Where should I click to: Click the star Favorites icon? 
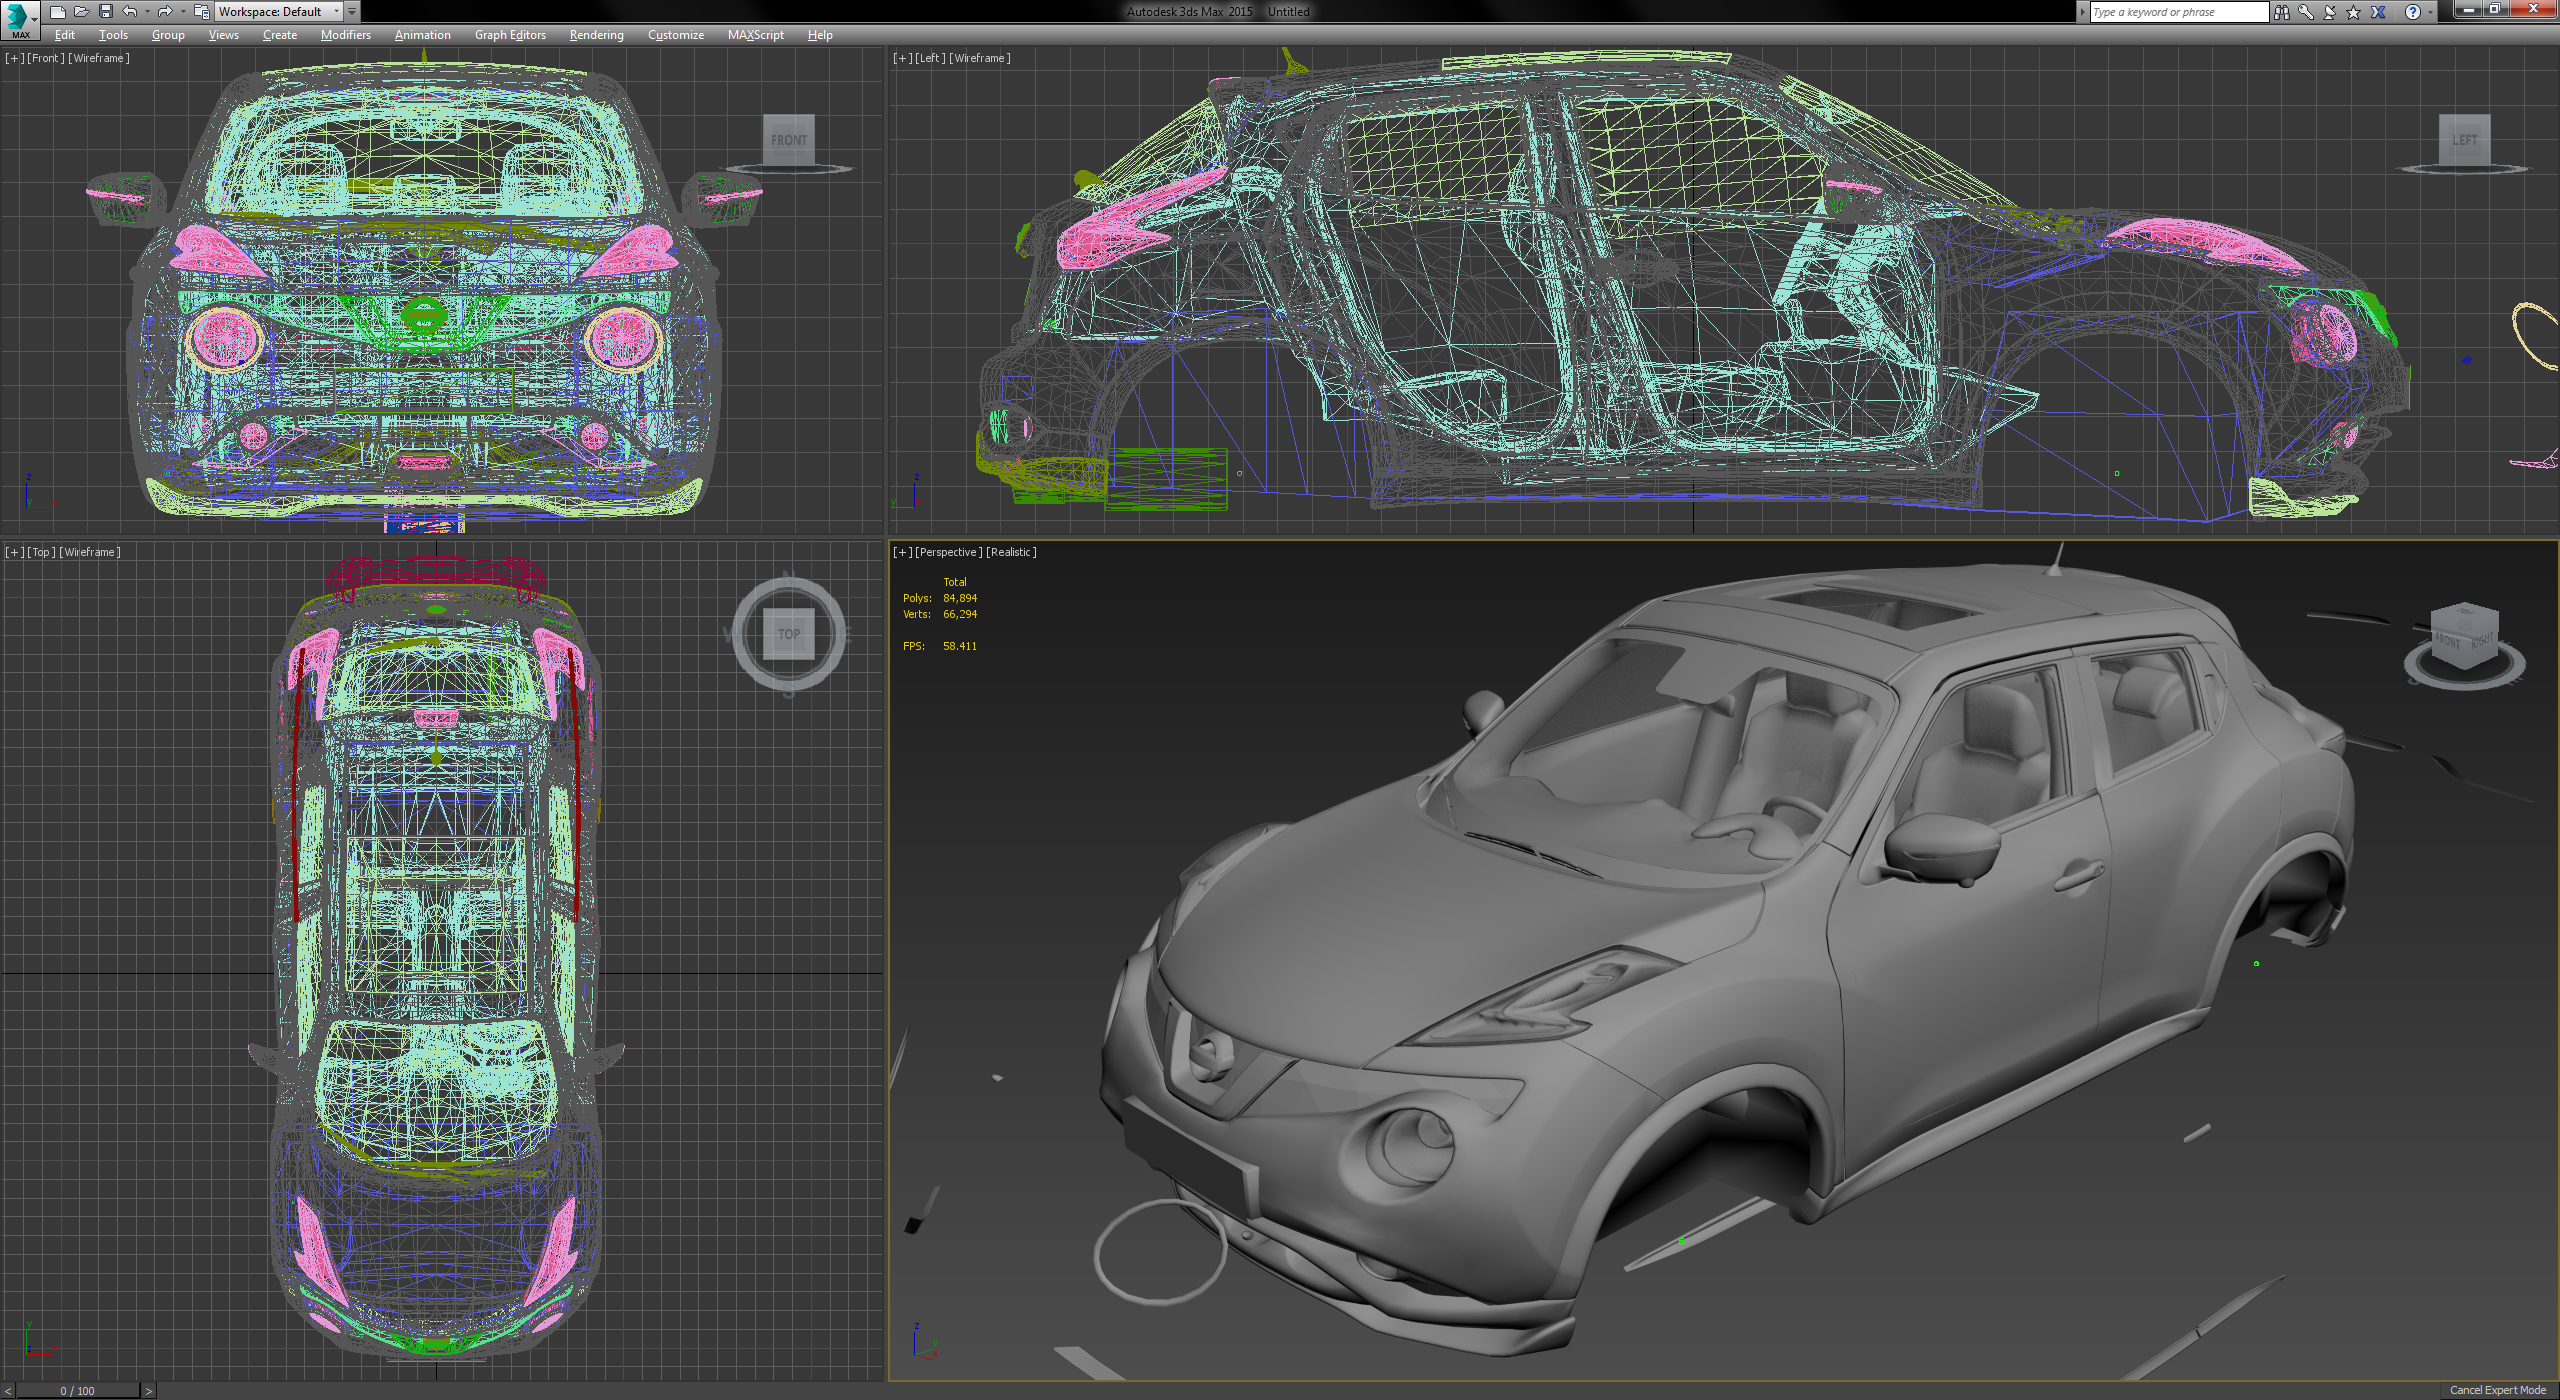(x=2353, y=12)
